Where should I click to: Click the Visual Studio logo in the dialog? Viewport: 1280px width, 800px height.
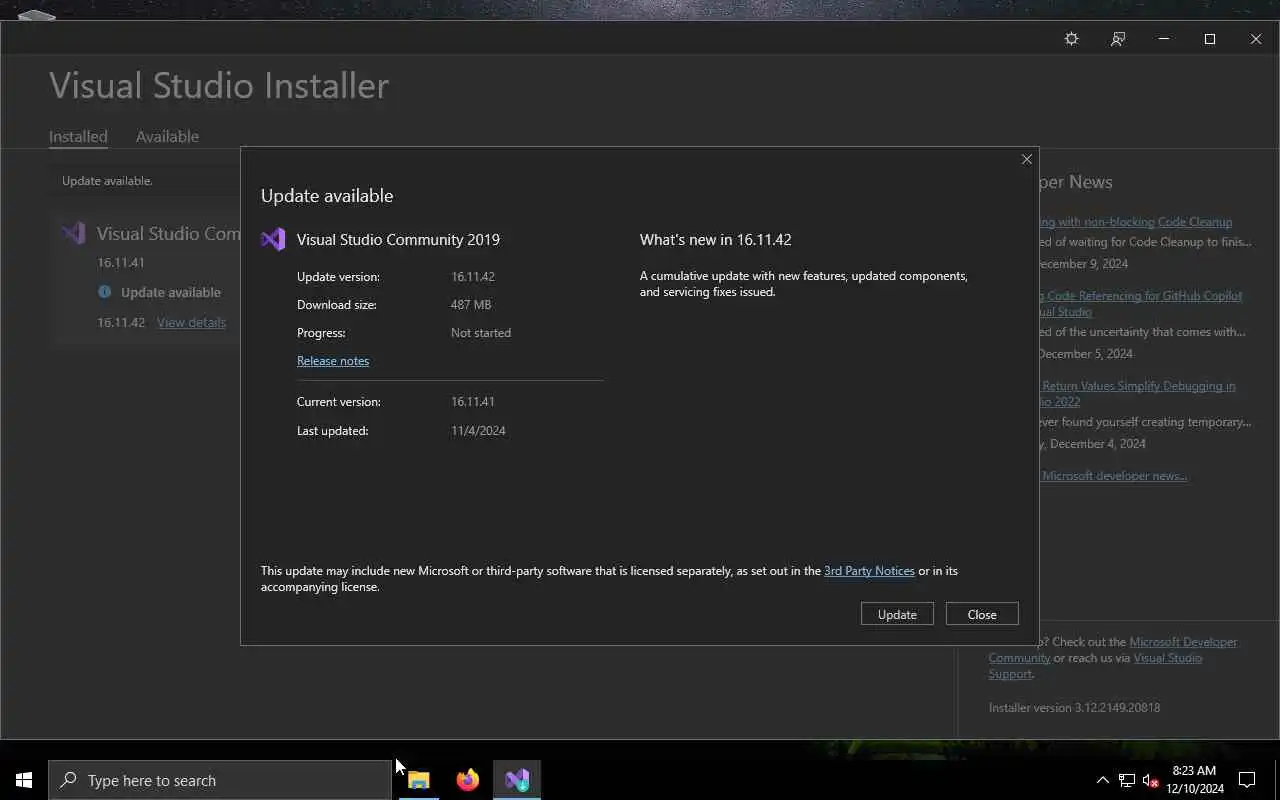(x=273, y=239)
